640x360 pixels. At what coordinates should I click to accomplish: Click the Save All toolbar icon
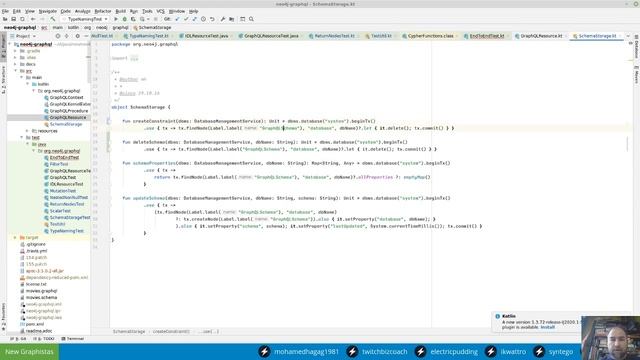click(x=13, y=19)
